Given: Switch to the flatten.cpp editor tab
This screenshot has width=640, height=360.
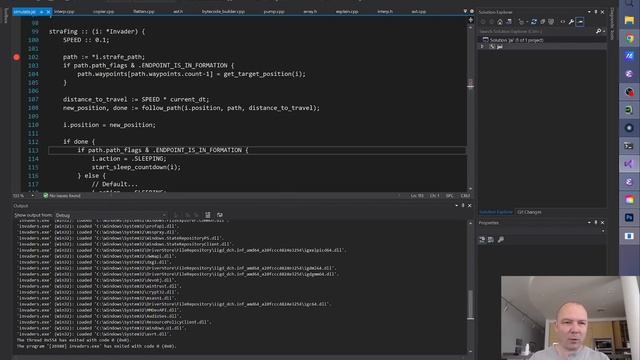Looking at the screenshot, I should click(x=144, y=12).
